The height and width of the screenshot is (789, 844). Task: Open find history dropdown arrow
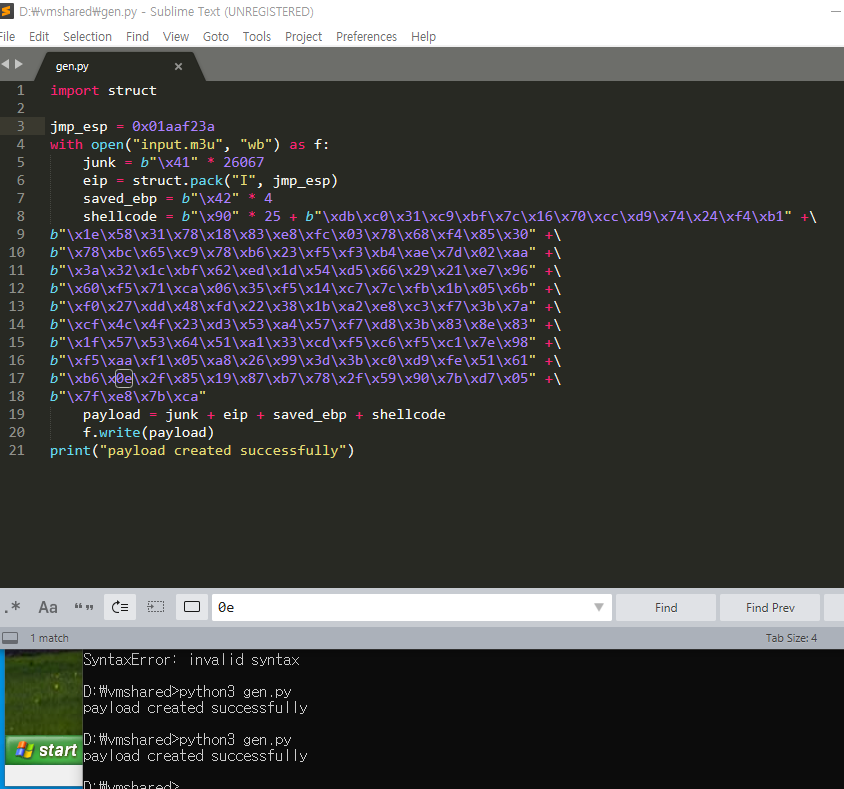(599, 607)
